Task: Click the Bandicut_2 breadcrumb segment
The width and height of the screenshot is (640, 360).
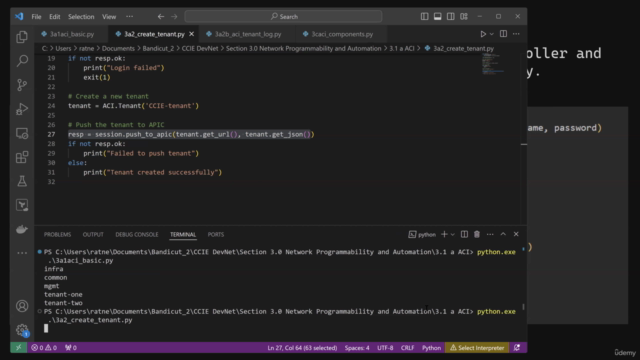Action: 158,49
